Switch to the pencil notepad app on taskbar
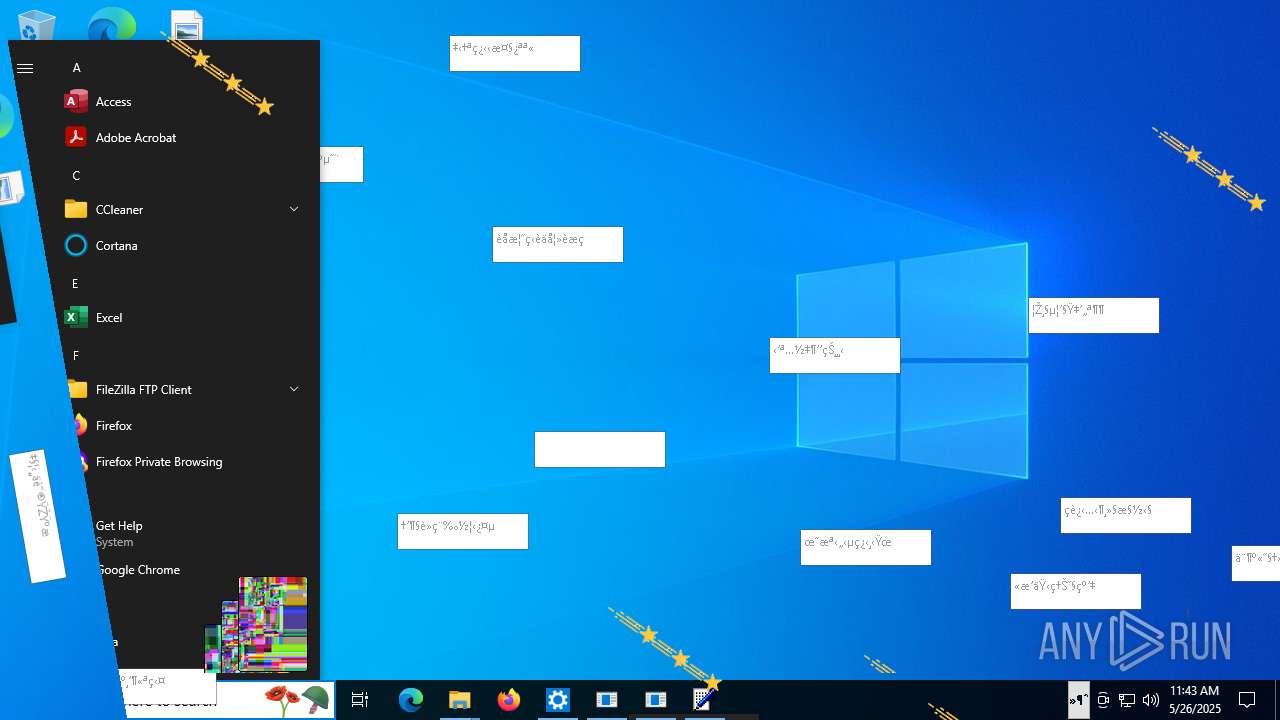The width and height of the screenshot is (1280, 720). (704, 700)
